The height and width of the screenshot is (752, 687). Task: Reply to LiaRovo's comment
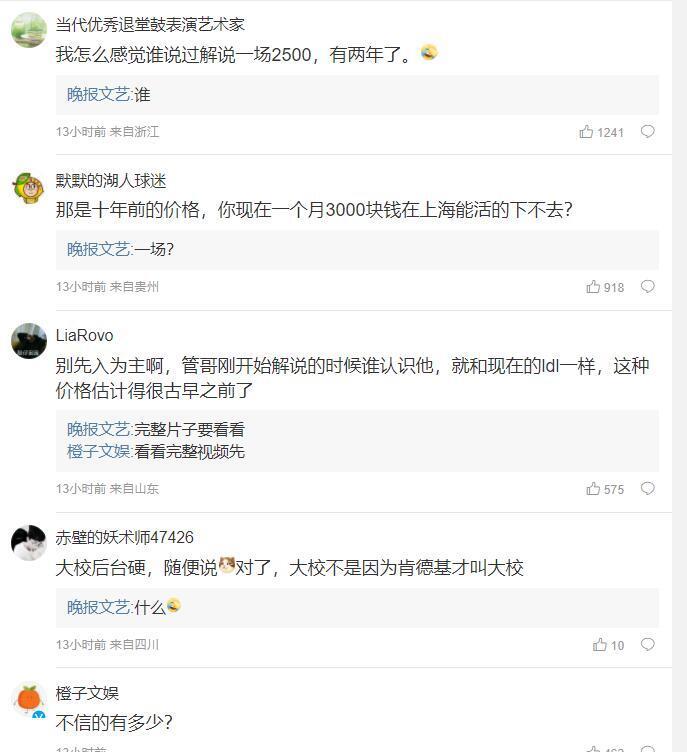click(647, 489)
